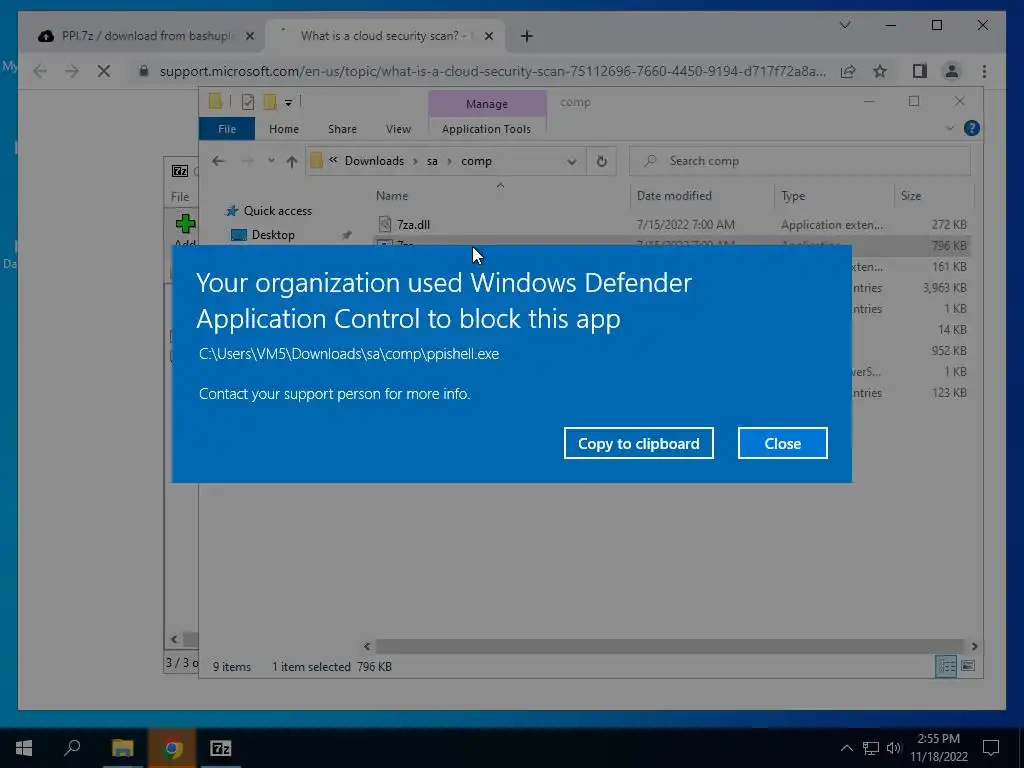Select Quick access in navigation pane
1024x768 pixels.
(278, 211)
